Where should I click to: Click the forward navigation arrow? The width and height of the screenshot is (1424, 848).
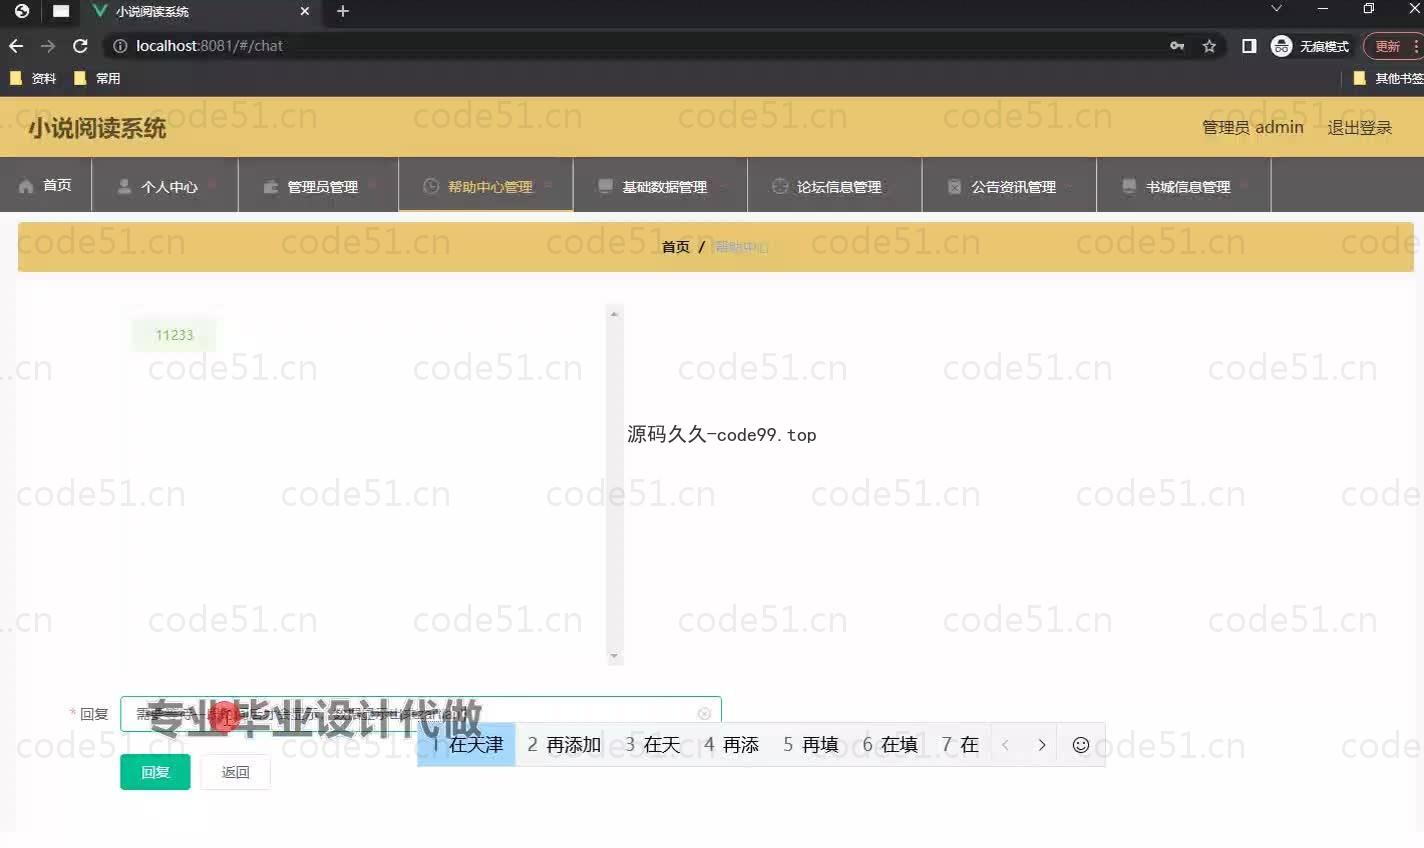point(47,46)
